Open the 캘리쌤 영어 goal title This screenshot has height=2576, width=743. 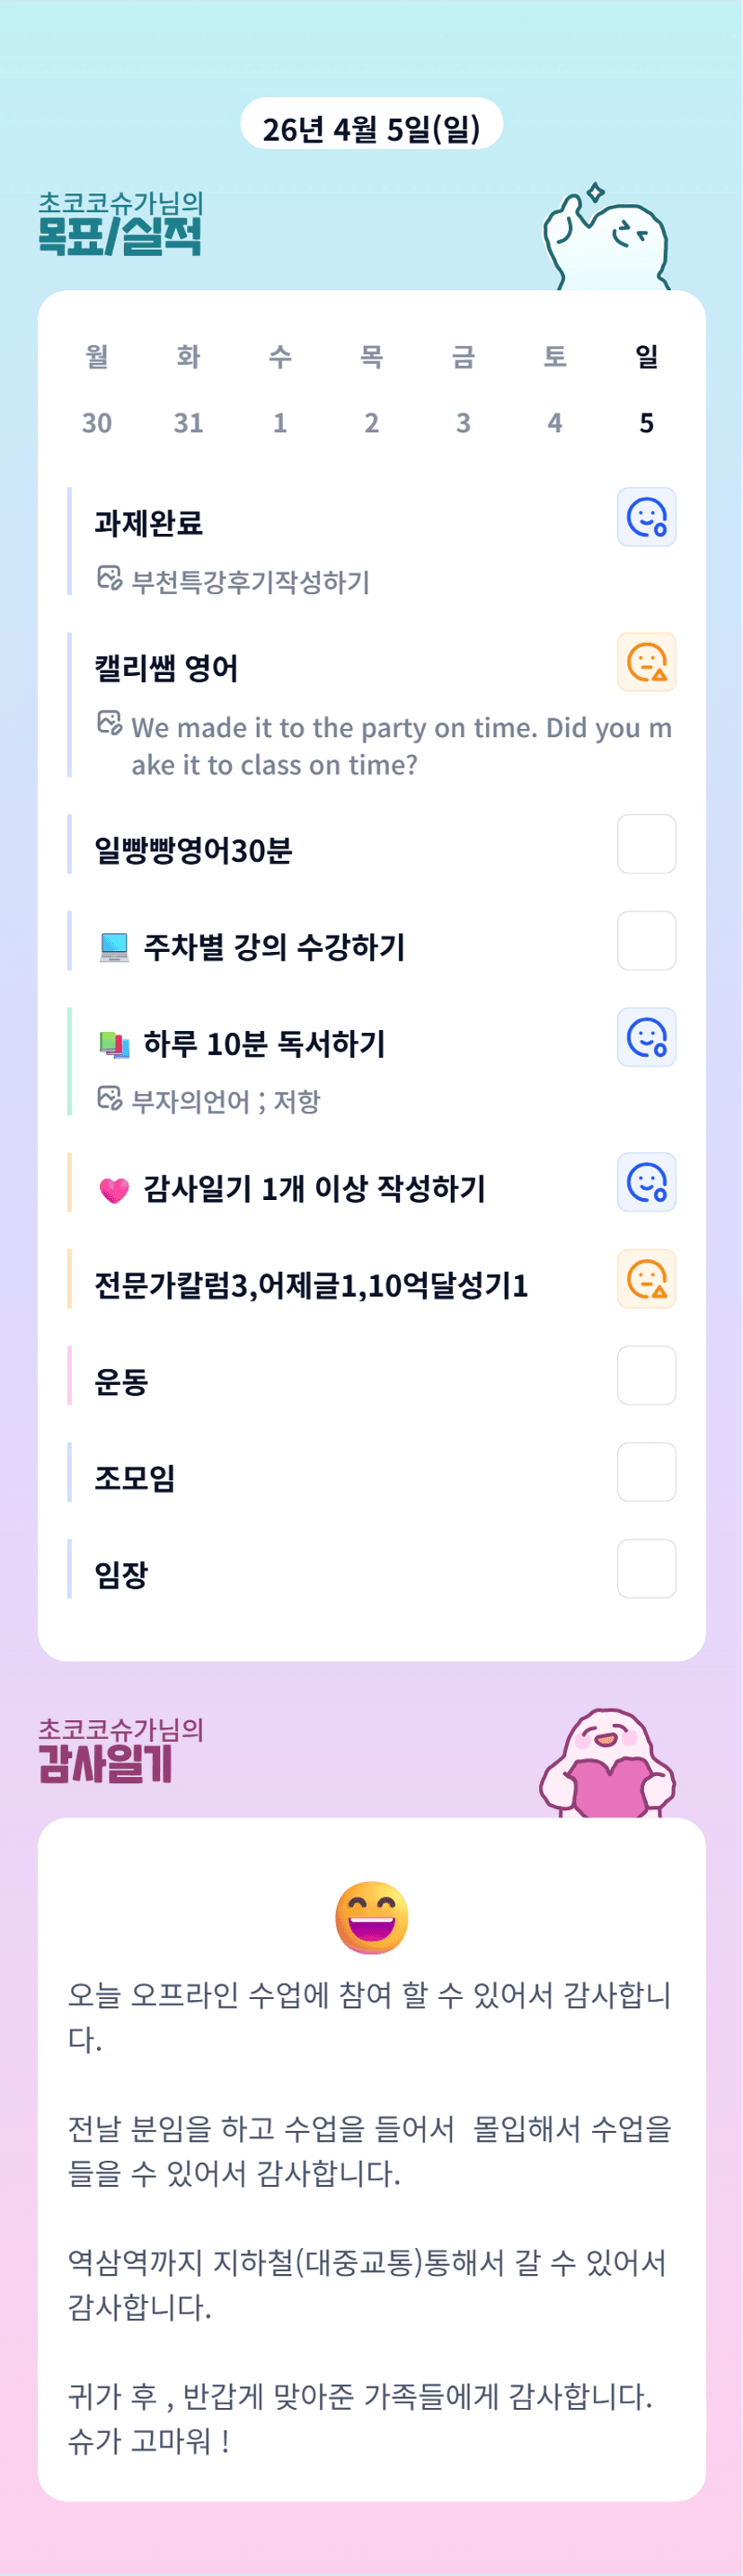click(166, 668)
